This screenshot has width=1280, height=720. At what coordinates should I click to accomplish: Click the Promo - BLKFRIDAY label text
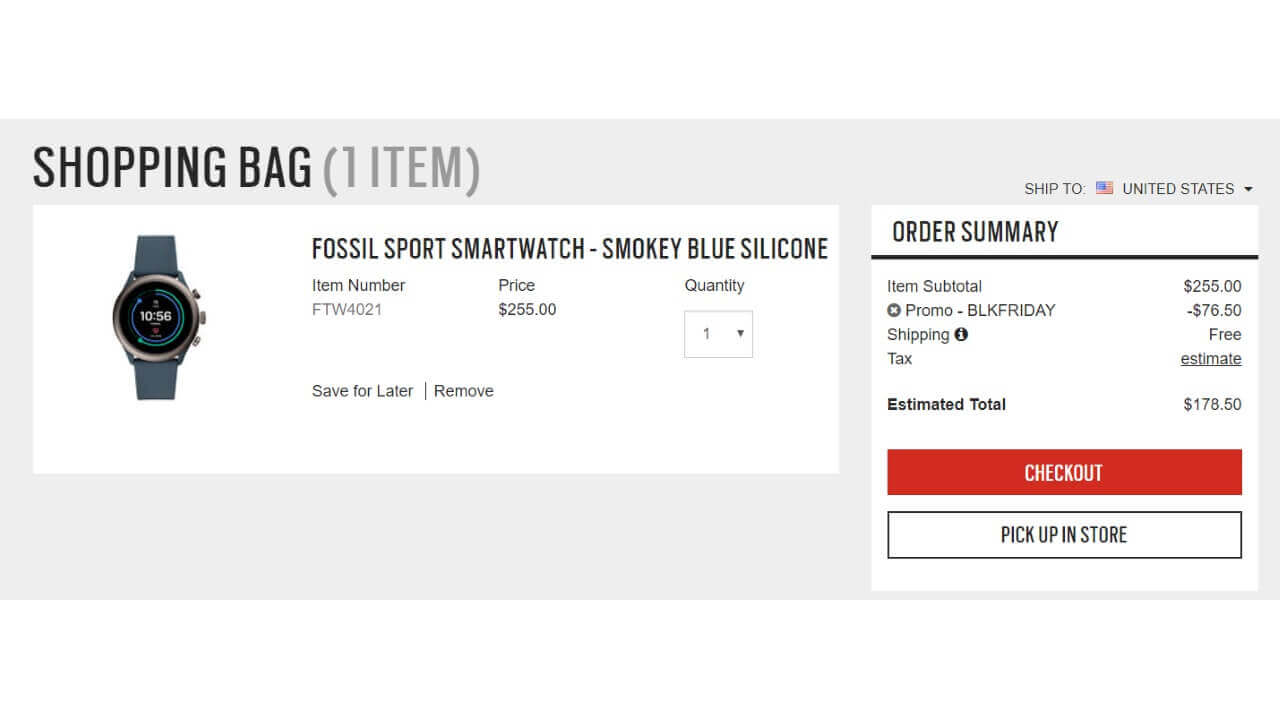pos(980,311)
